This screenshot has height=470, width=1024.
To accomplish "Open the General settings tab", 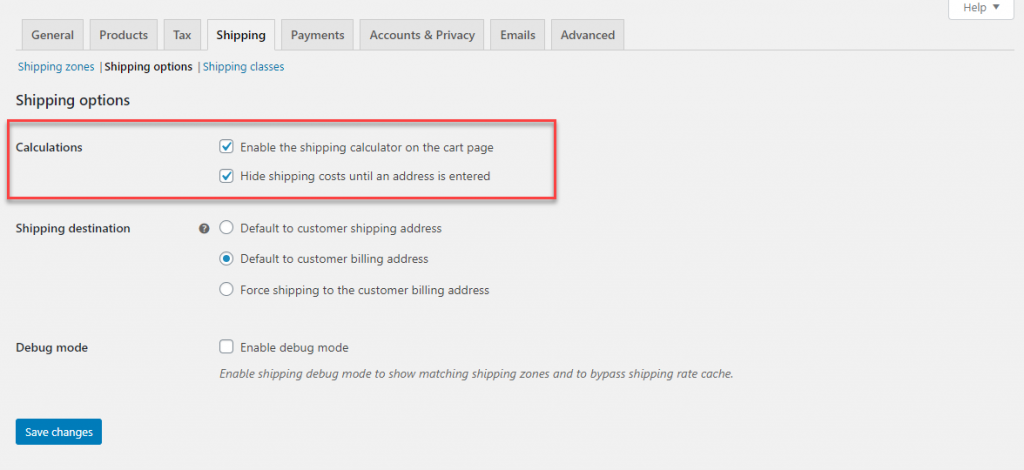I will click(53, 35).
